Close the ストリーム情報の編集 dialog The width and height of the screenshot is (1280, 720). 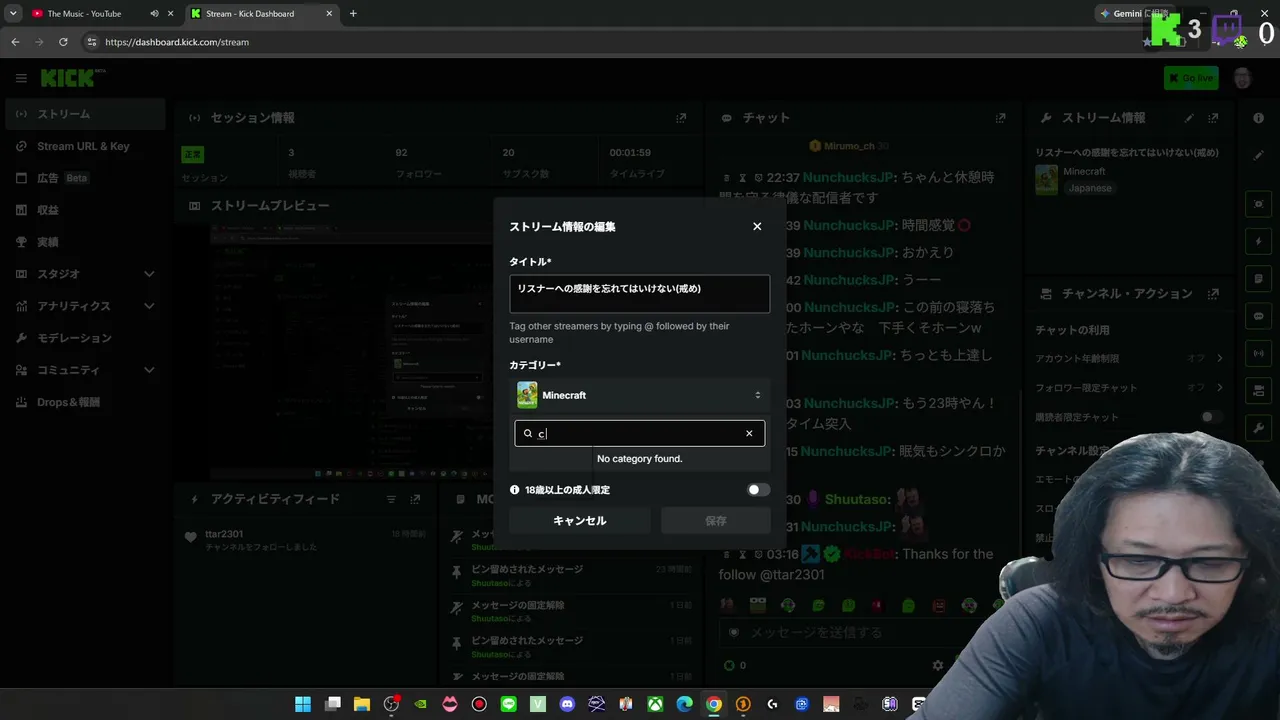(757, 226)
